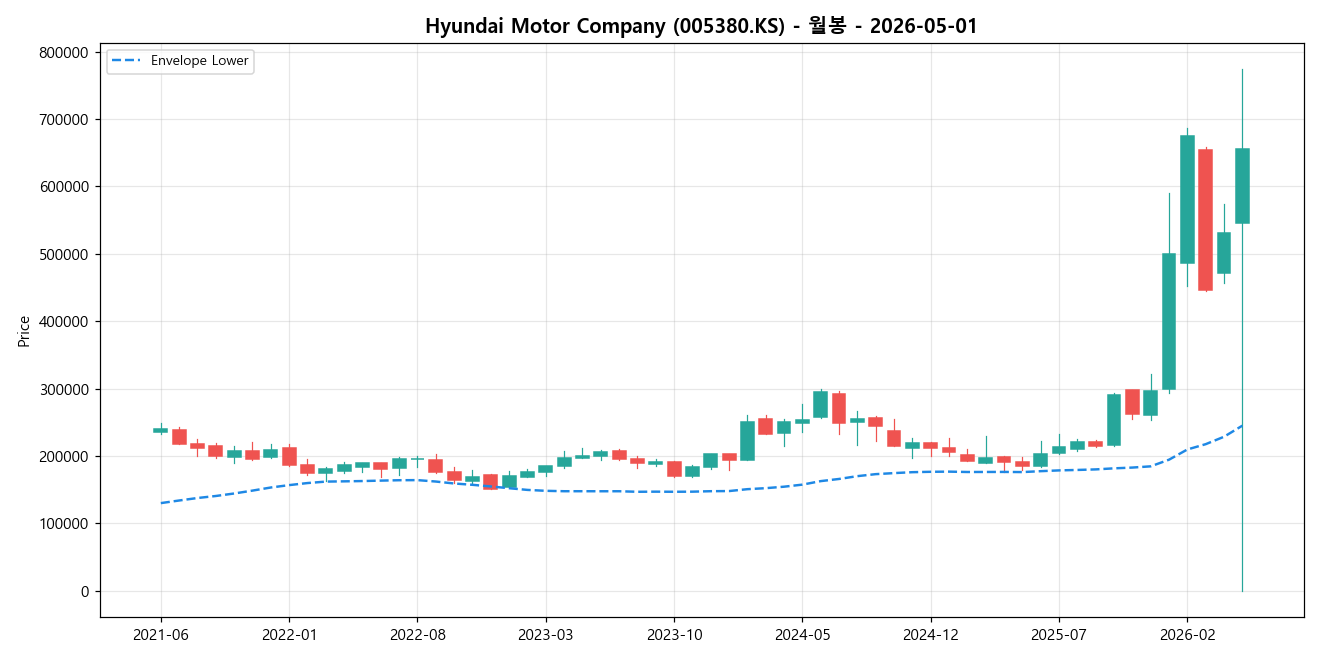Click the green candle above the 2026-02 tick

(1187, 199)
